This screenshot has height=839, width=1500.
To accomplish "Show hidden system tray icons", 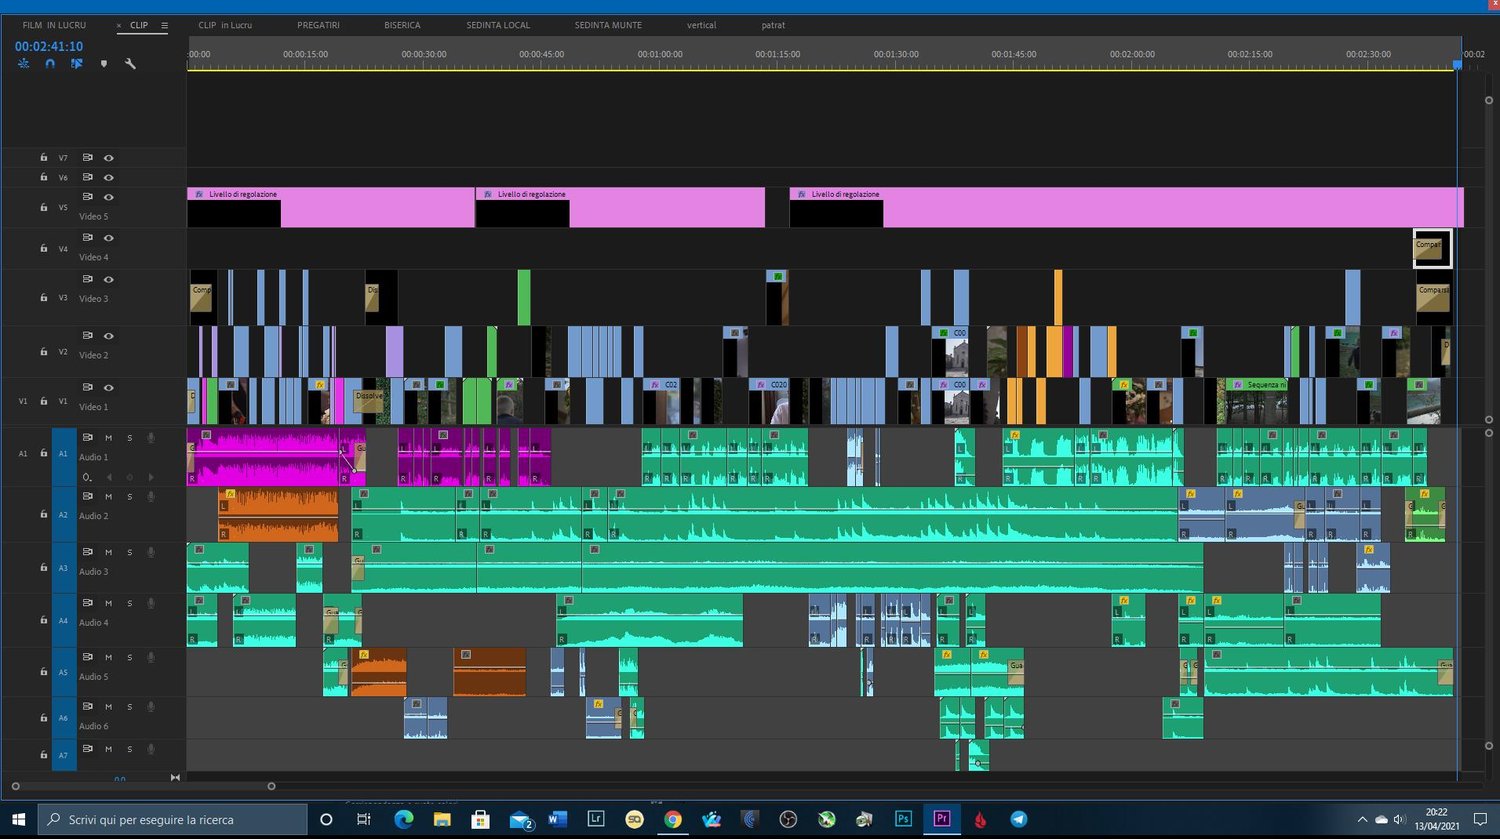I will (x=1362, y=819).
